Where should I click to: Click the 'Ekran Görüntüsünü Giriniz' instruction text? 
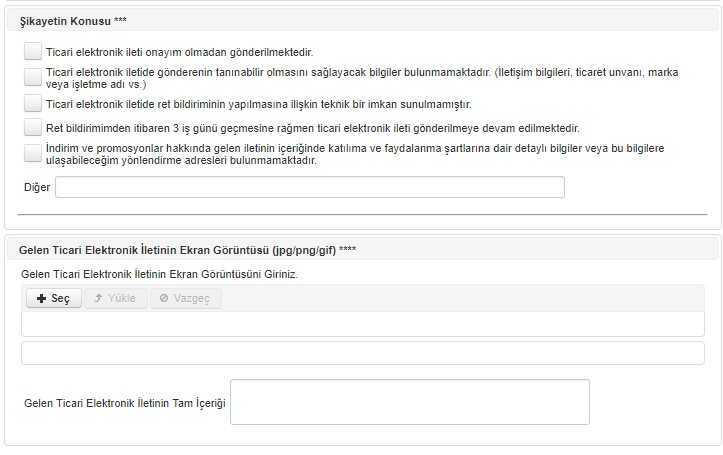point(160,274)
